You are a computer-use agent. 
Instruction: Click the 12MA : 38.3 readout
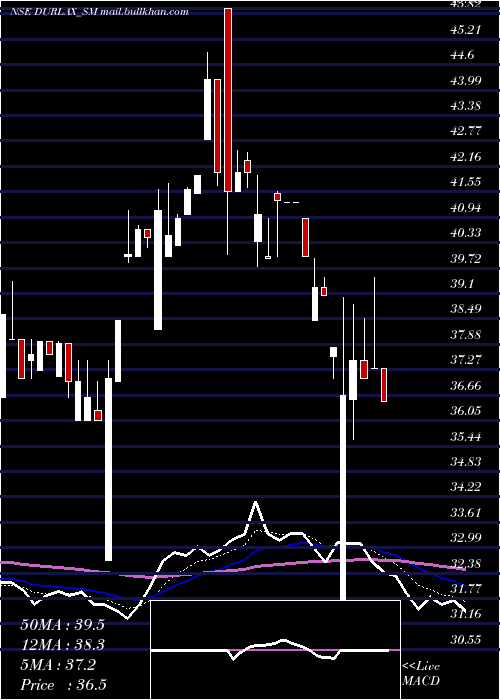tap(62, 645)
